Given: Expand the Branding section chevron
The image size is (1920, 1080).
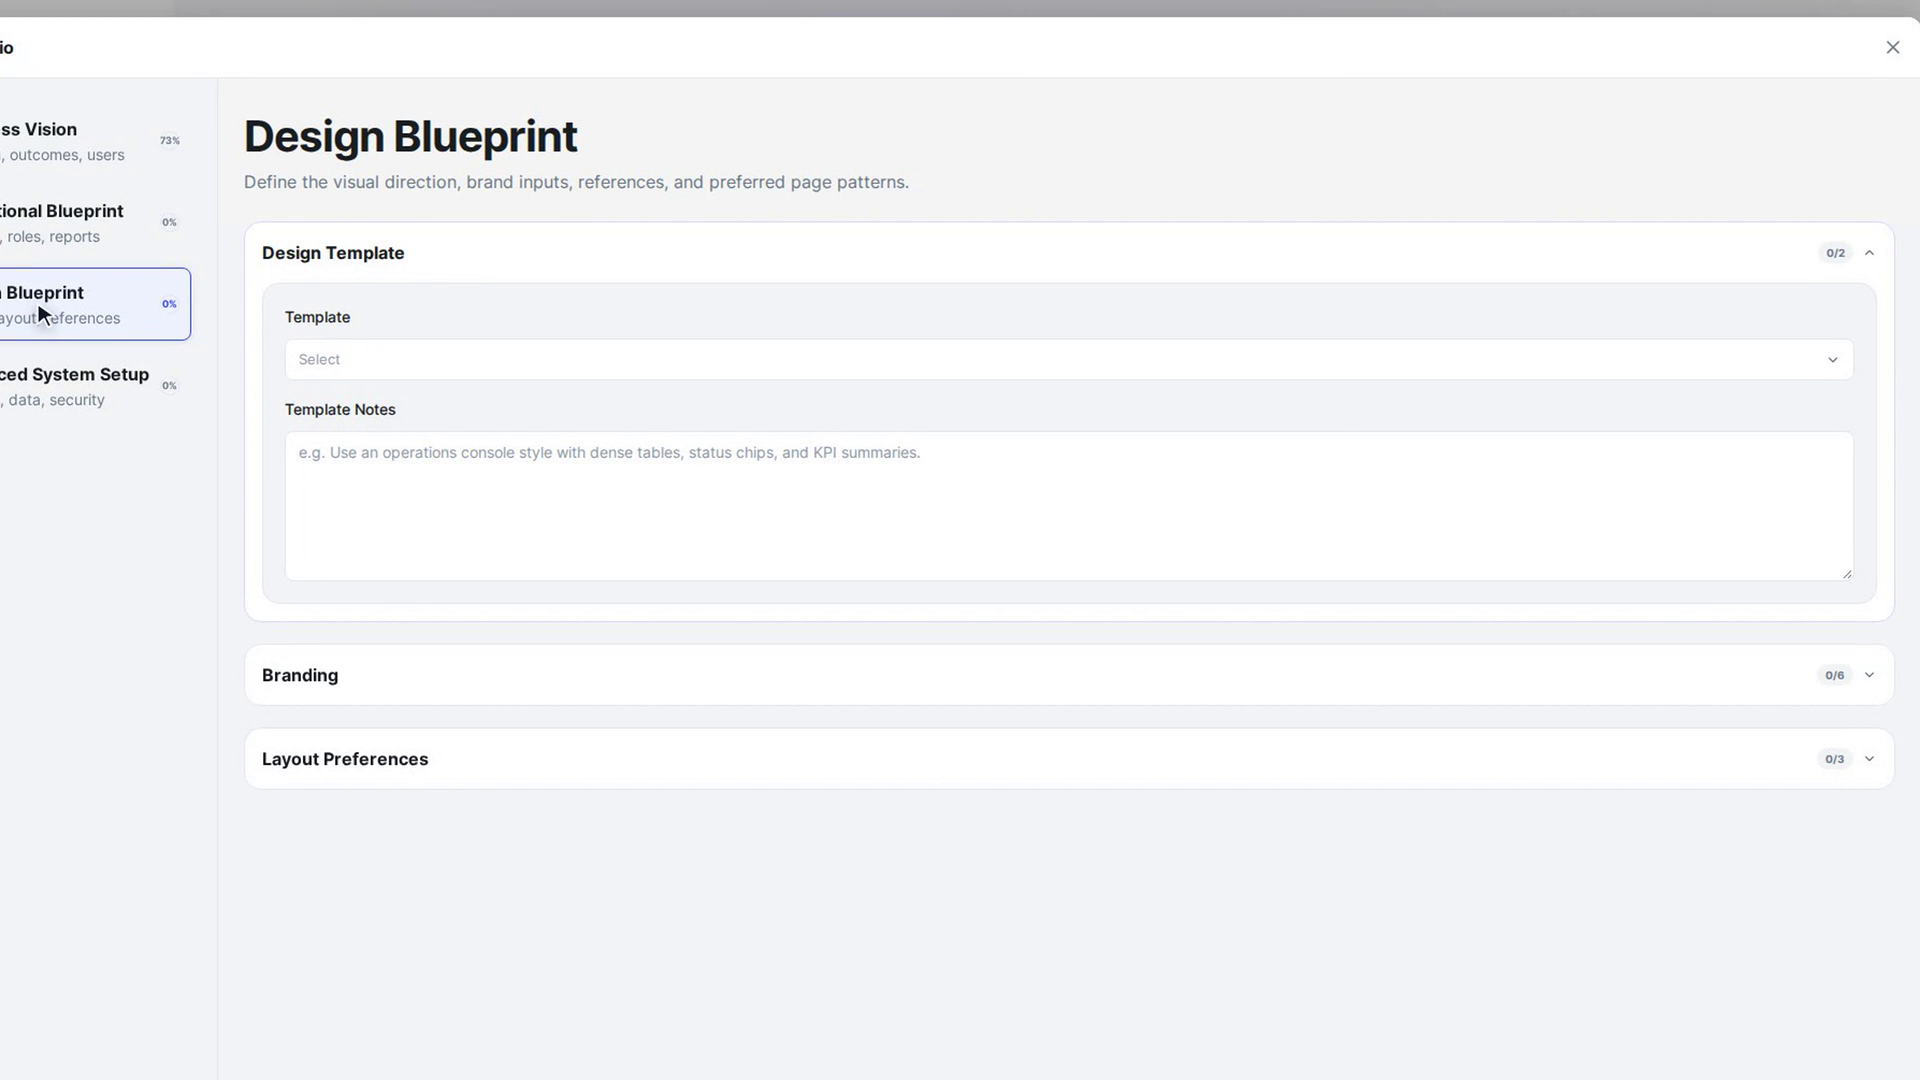Looking at the screenshot, I should tap(1869, 675).
